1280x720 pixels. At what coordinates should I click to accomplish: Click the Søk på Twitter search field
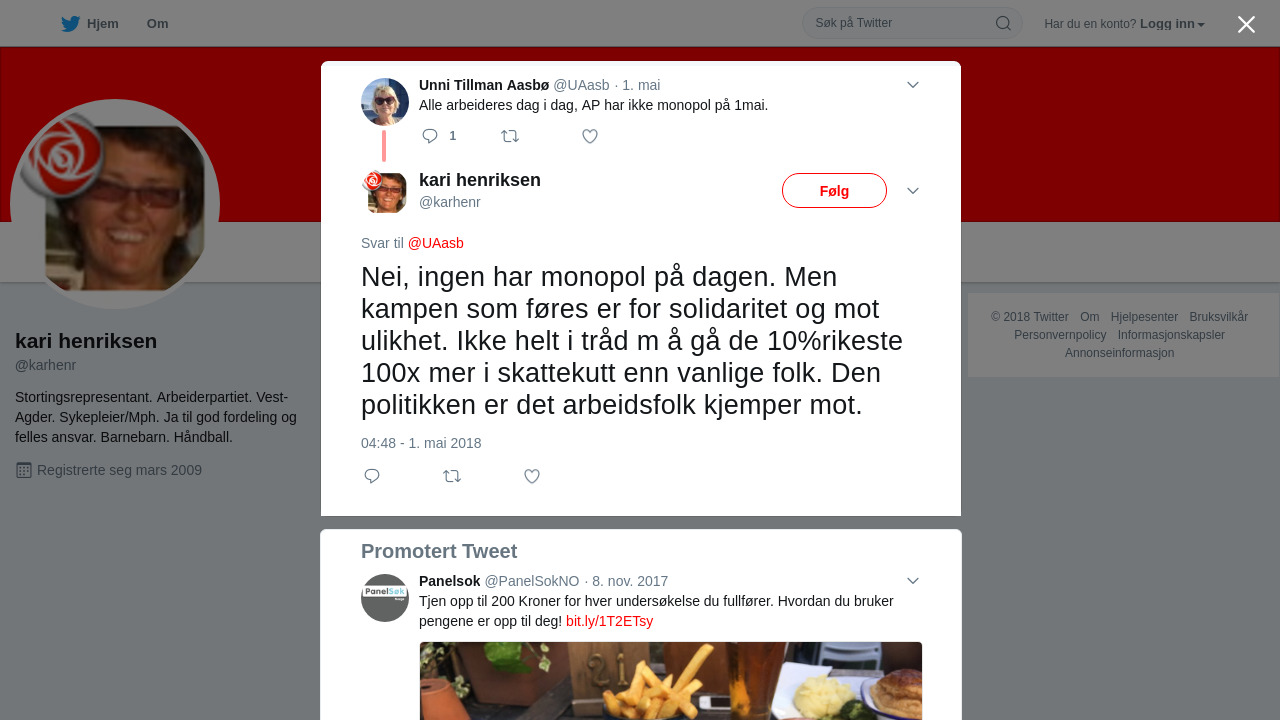(x=912, y=23)
